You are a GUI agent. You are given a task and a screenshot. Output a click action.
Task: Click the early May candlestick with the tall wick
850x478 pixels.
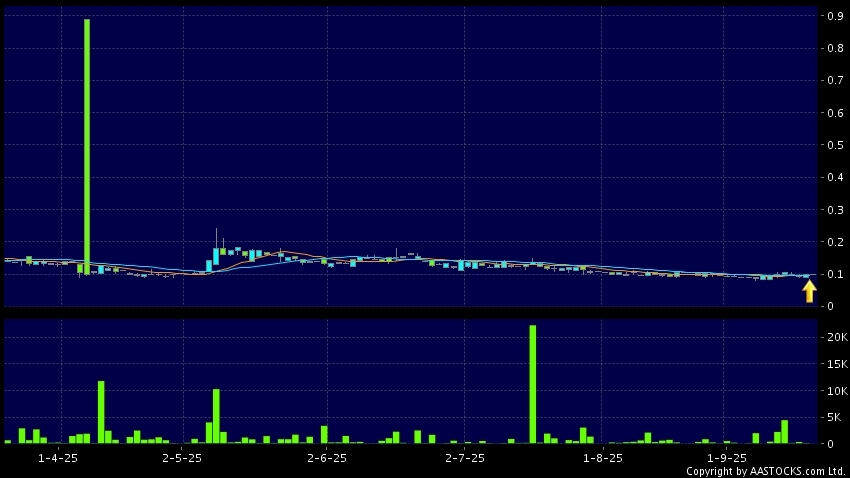pyautogui.click(x=216, y=247)
